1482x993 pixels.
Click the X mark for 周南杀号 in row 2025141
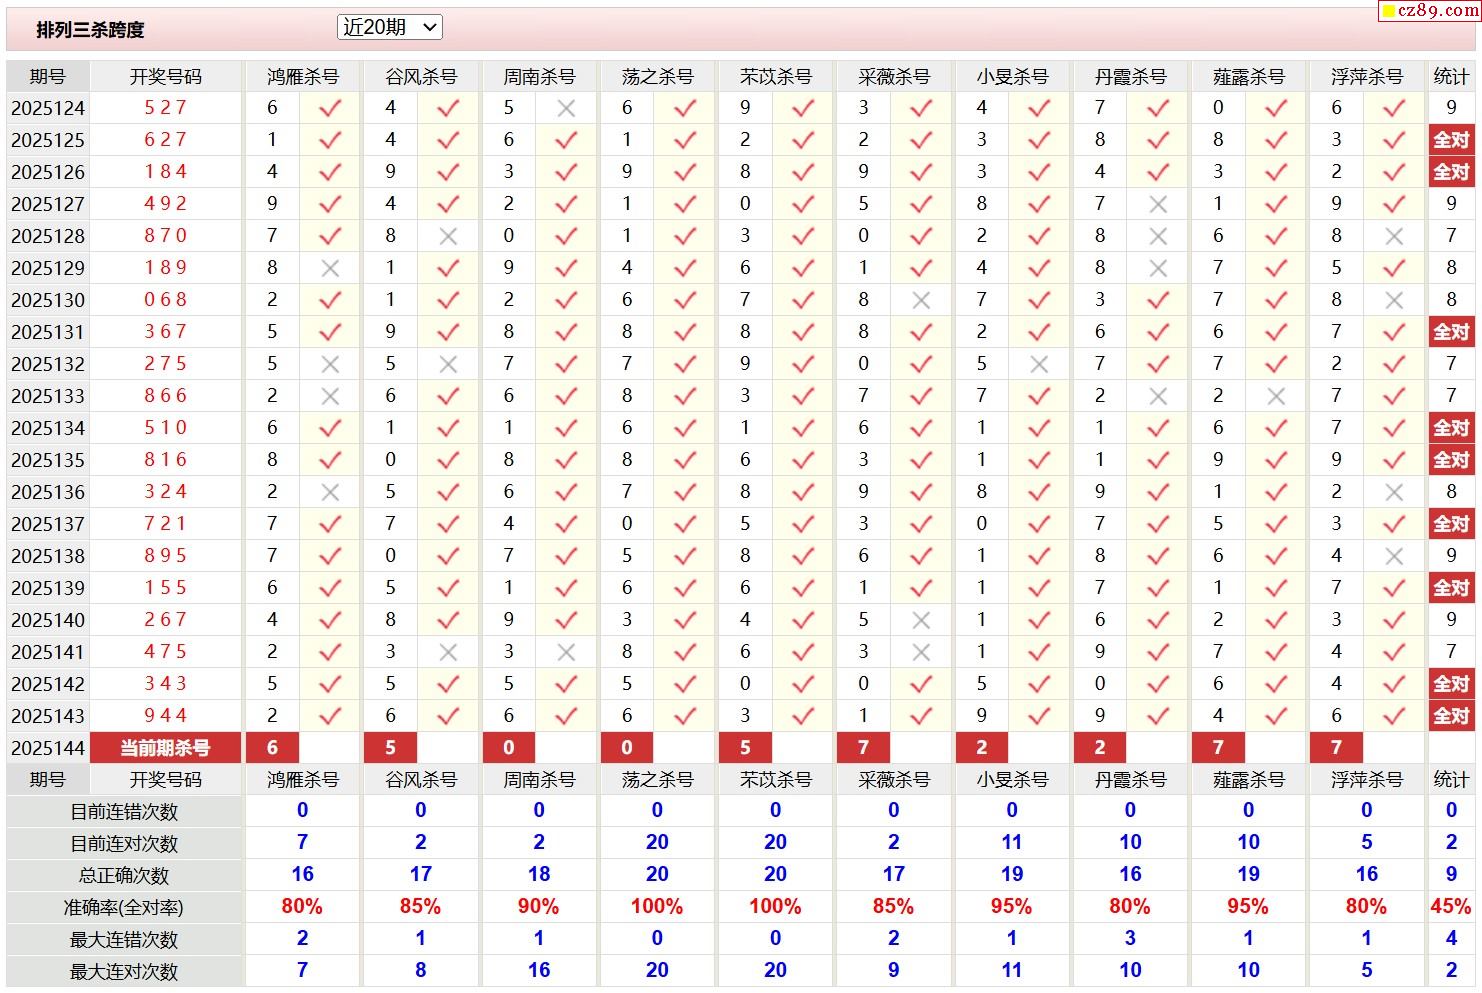point(566,652)
